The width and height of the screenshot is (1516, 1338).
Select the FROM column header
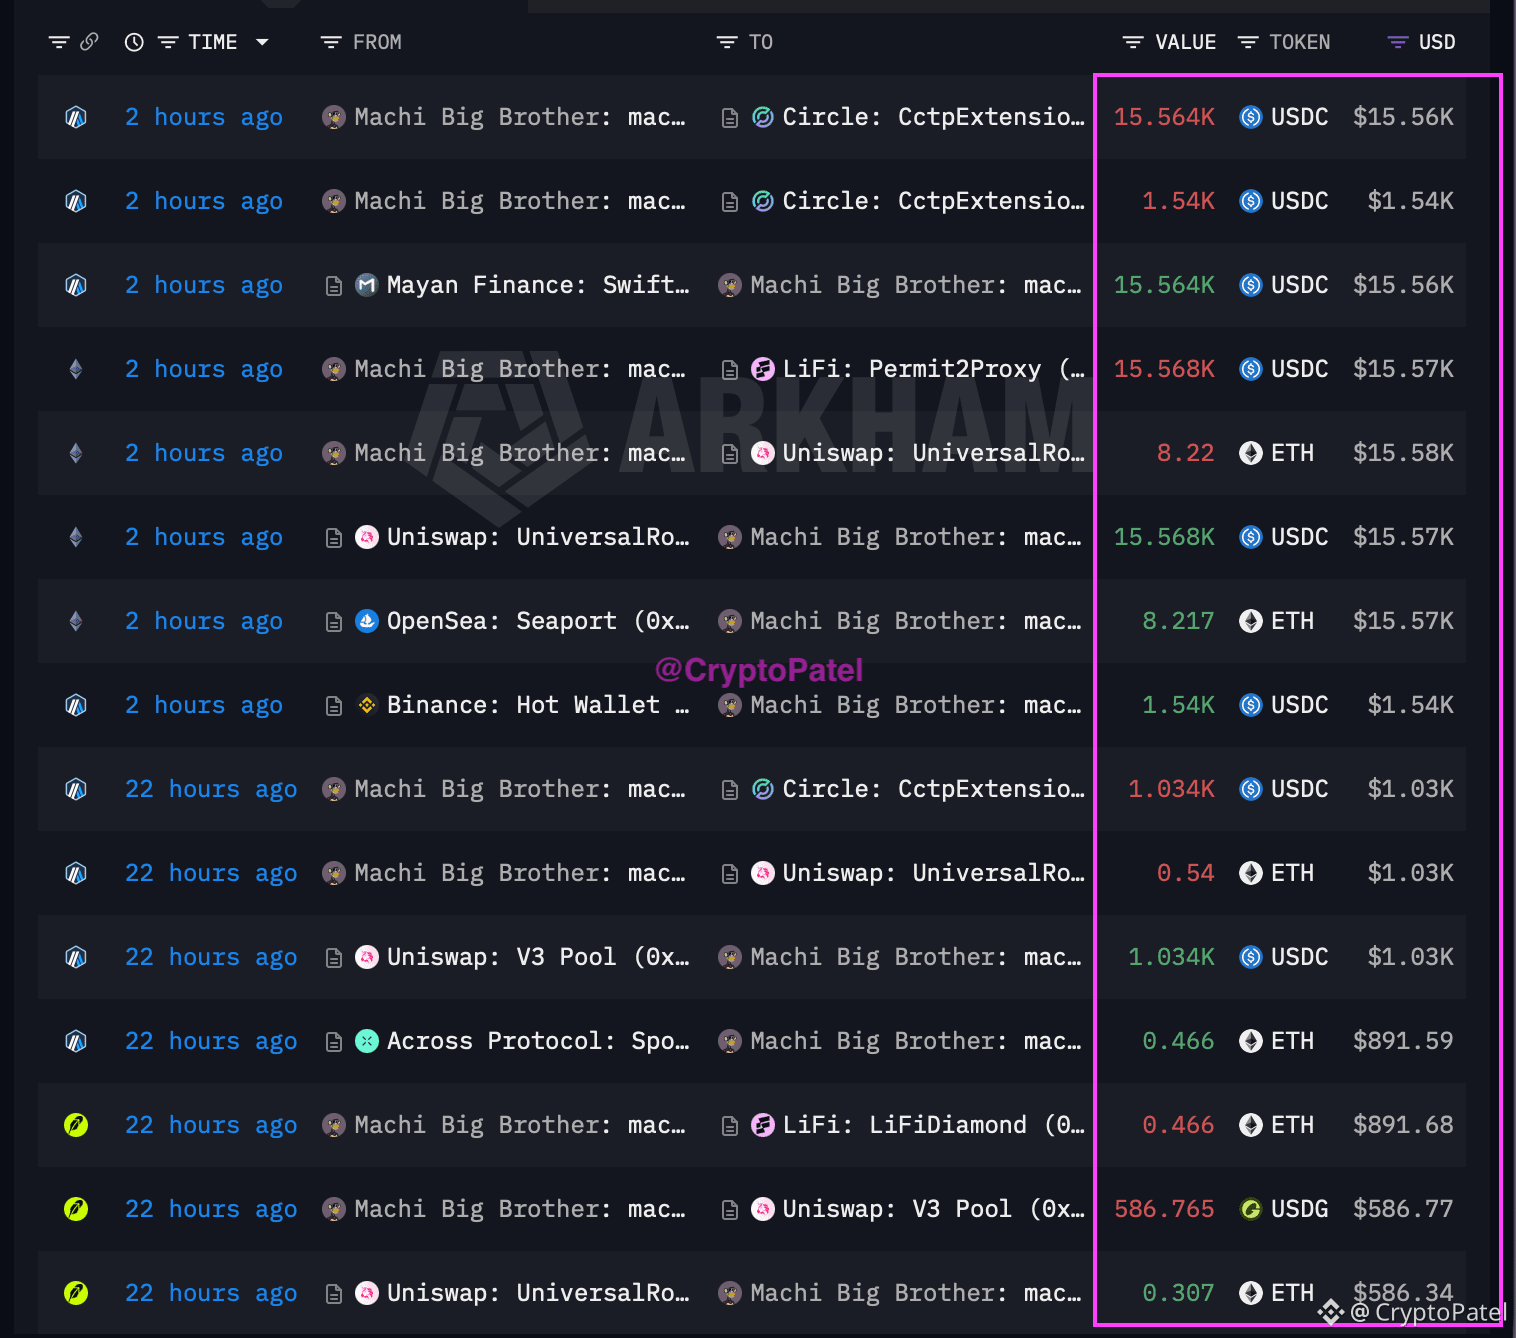(377, 42)
